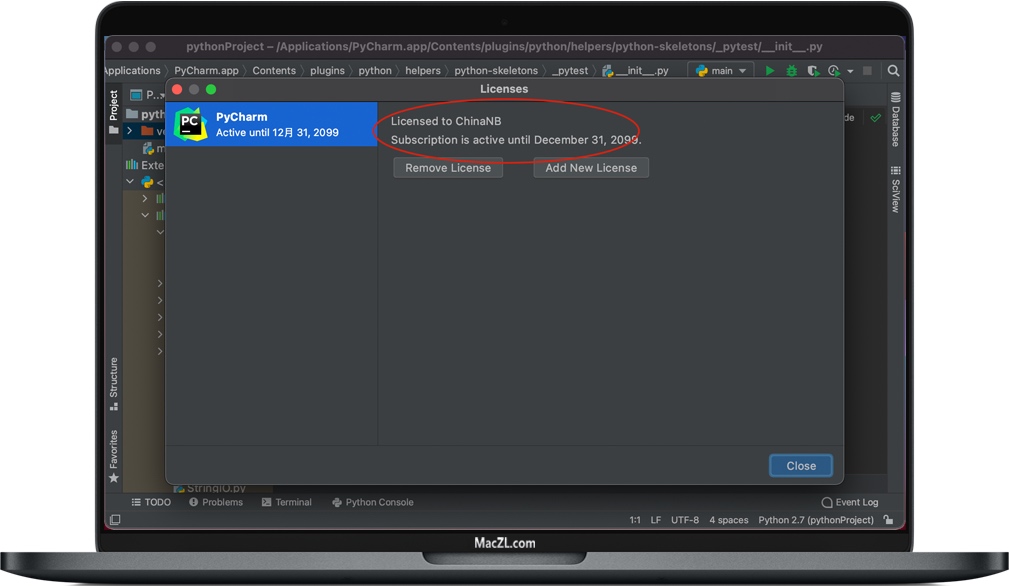Click the Remove License button

click(x=448, y=168)
